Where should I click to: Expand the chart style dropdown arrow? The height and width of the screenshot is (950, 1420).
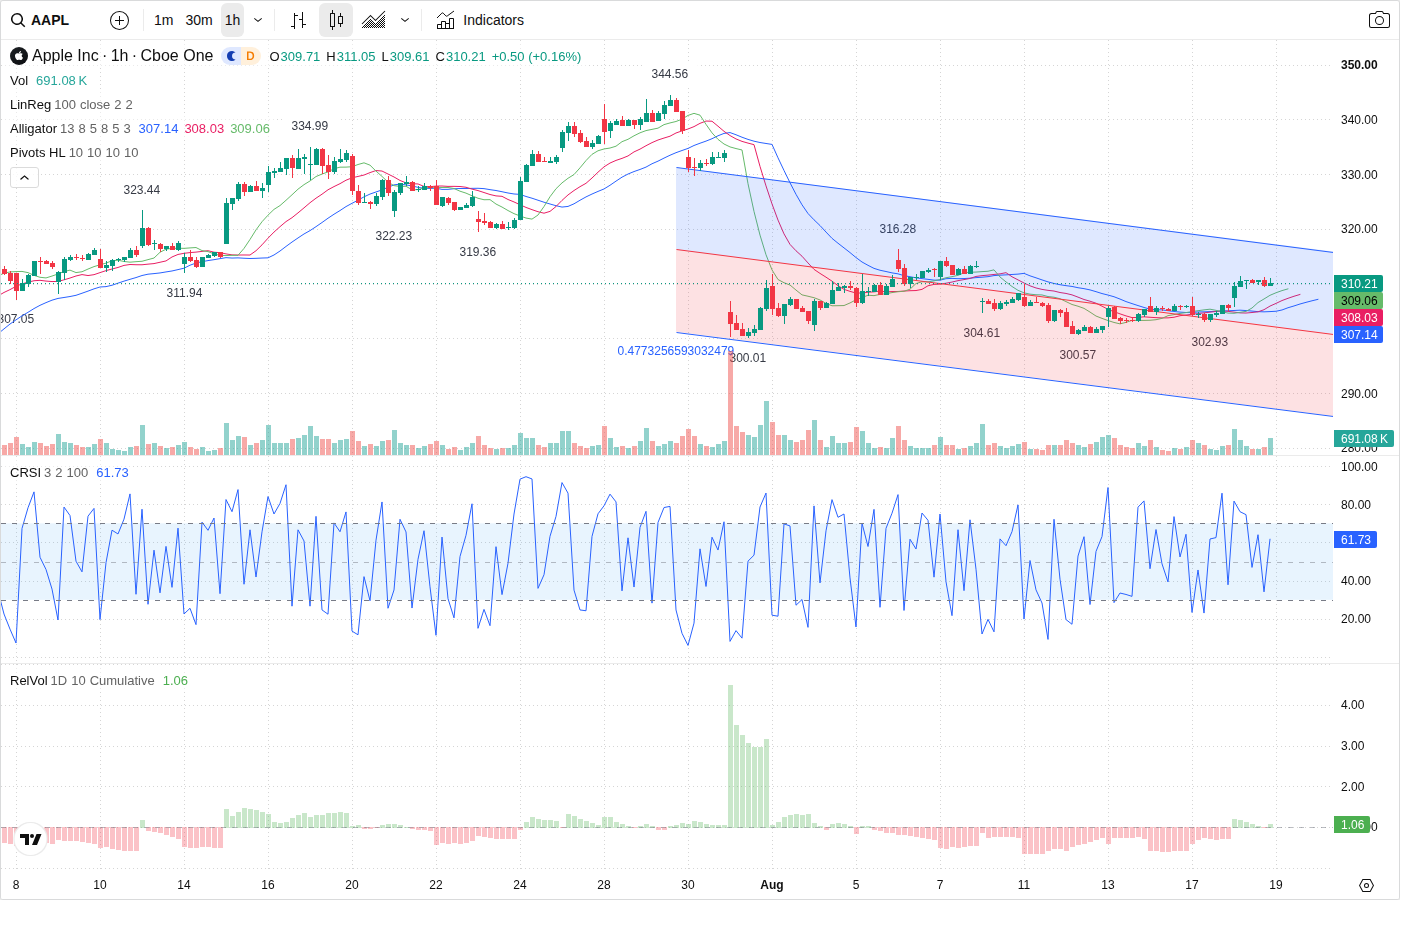(405, 20)
